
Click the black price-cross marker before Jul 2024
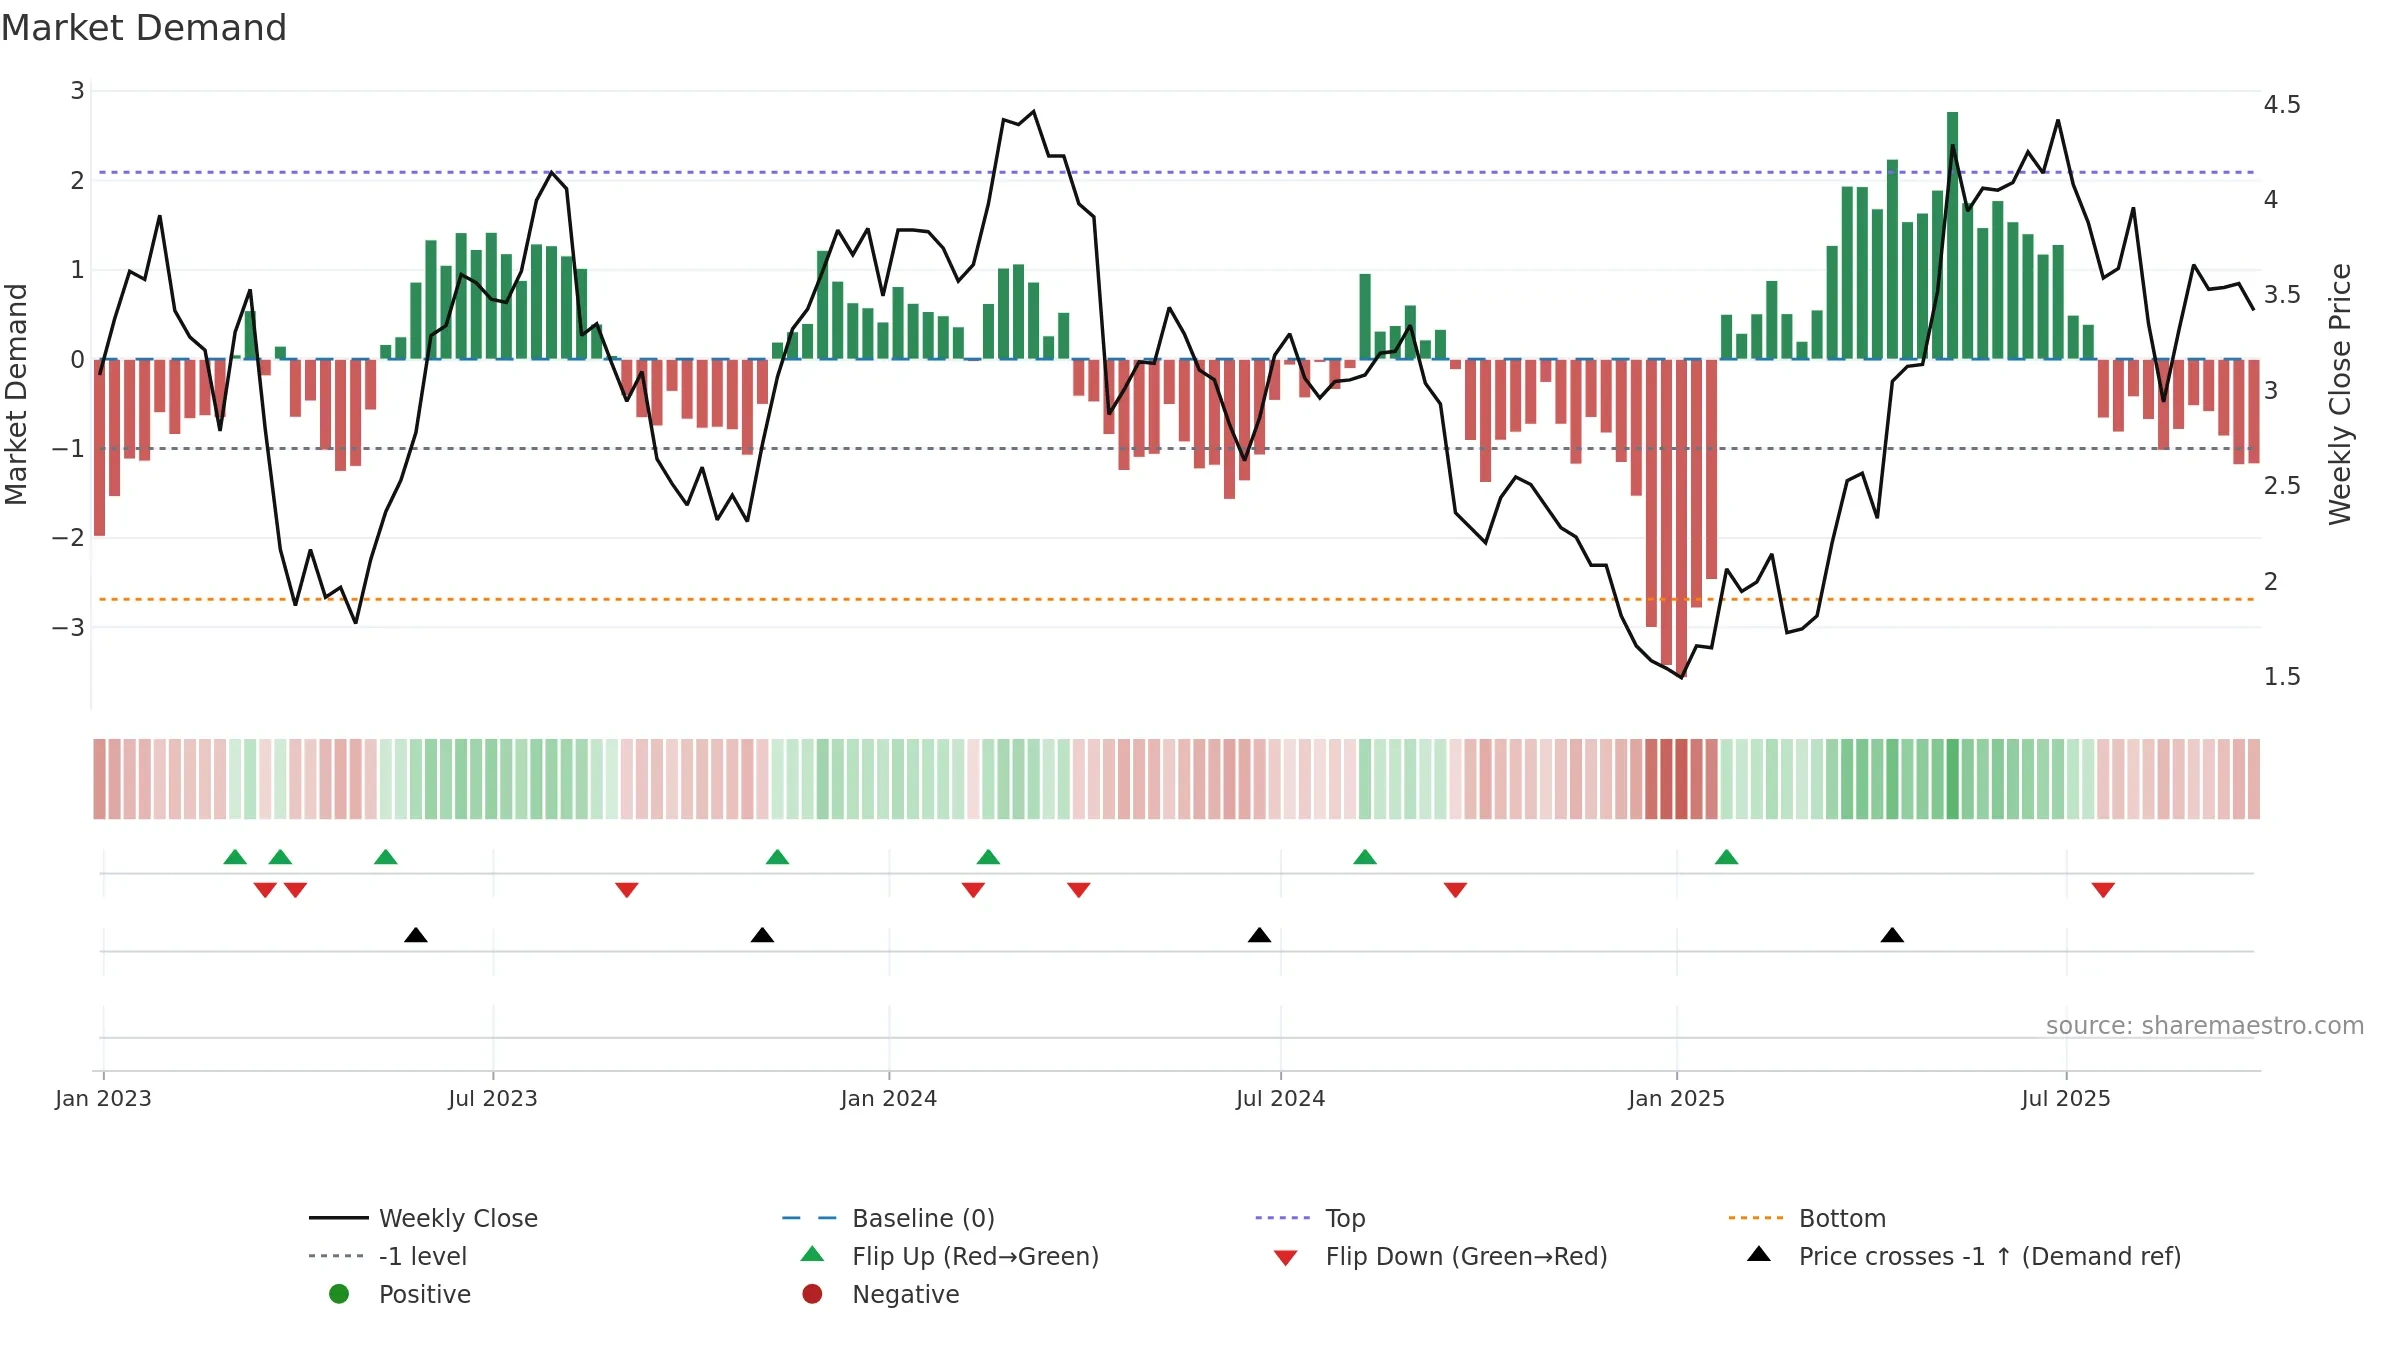tap(1260, 935)
